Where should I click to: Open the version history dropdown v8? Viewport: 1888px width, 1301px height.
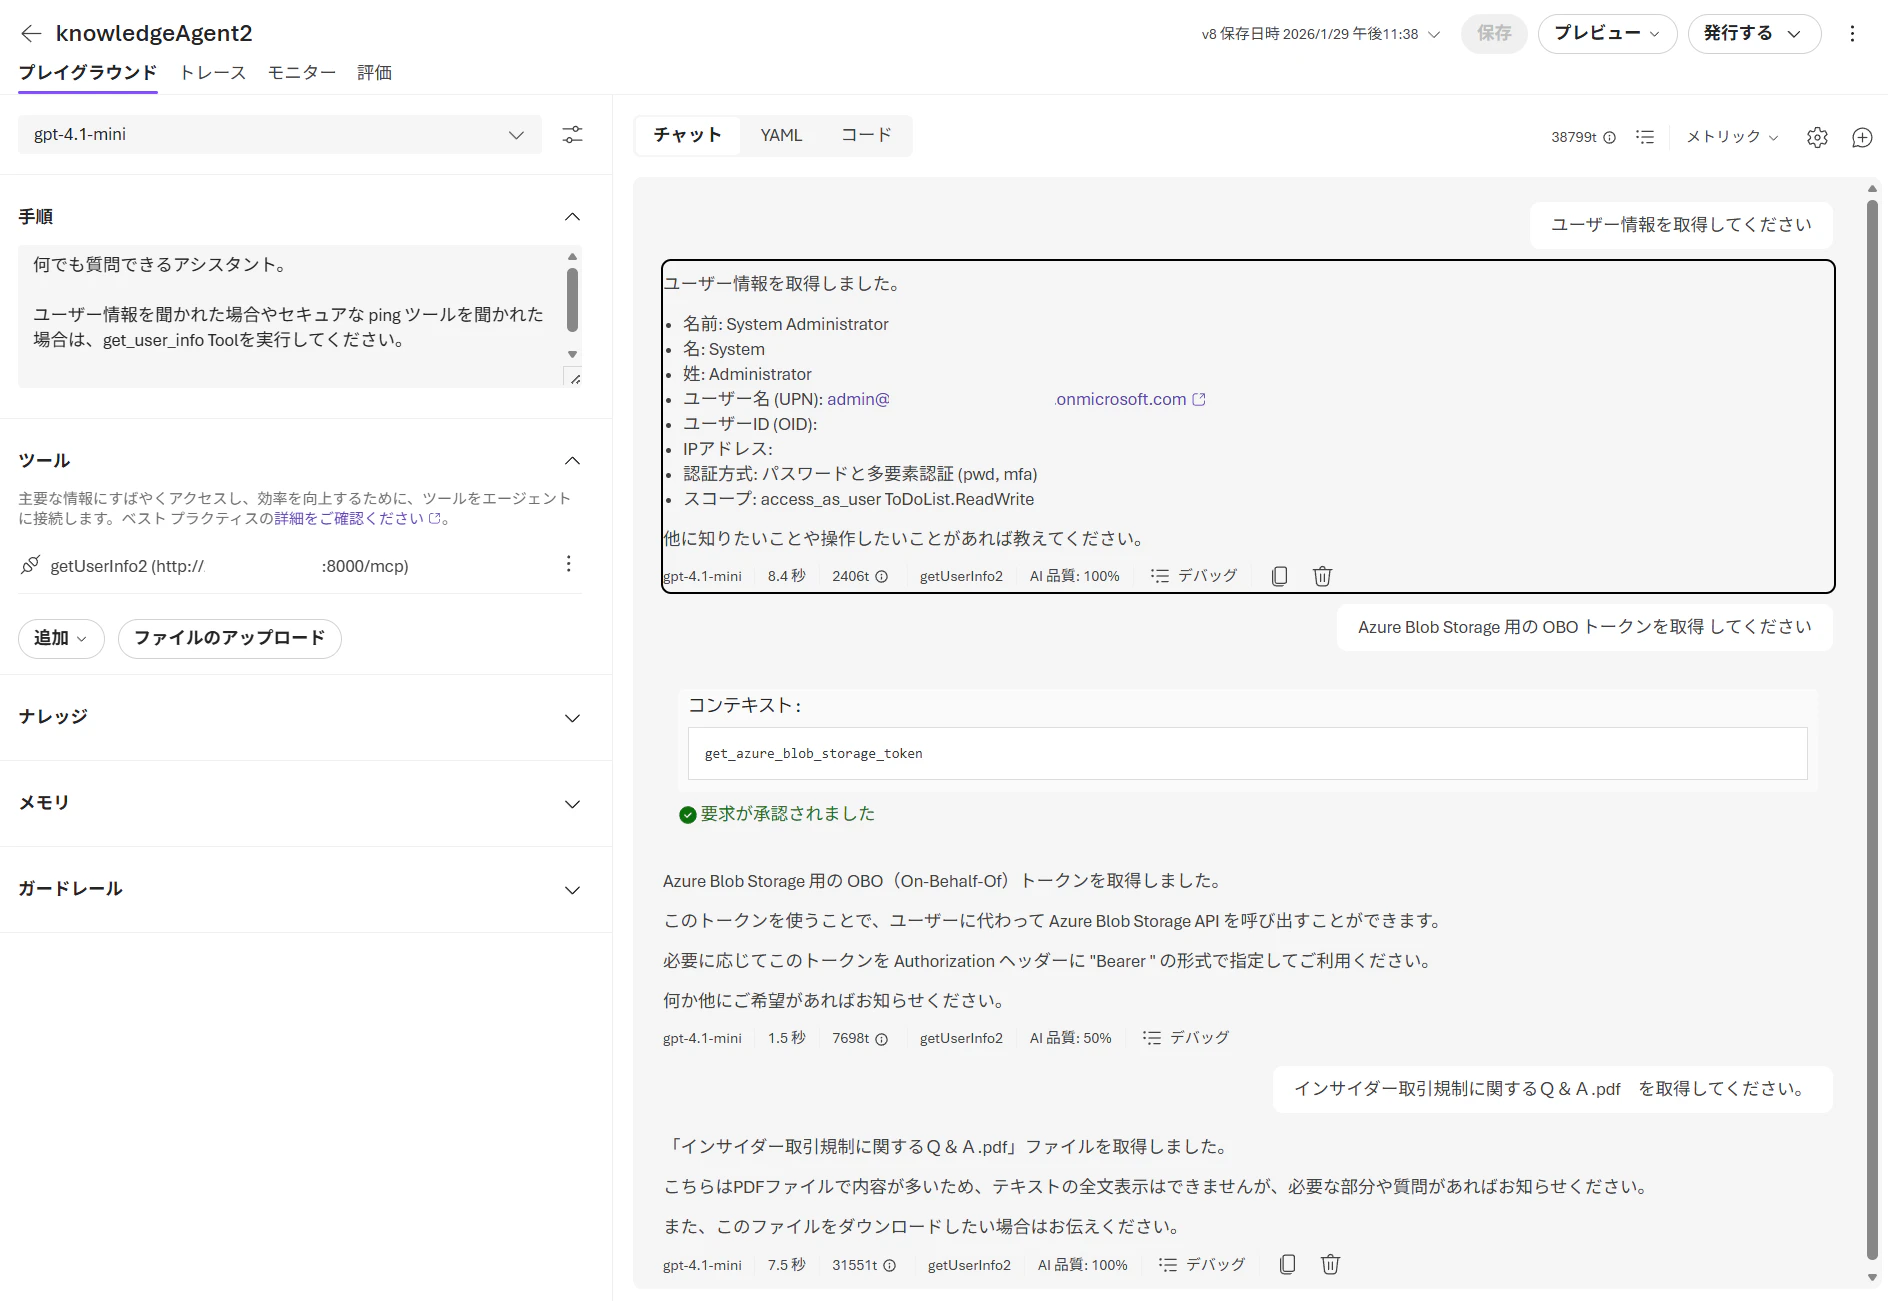coord(1320,34)
